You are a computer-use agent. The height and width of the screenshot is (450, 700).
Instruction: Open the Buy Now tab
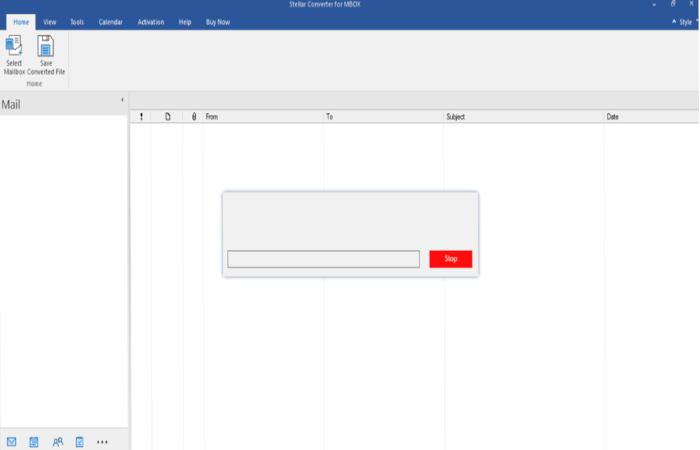coord(218,22)
